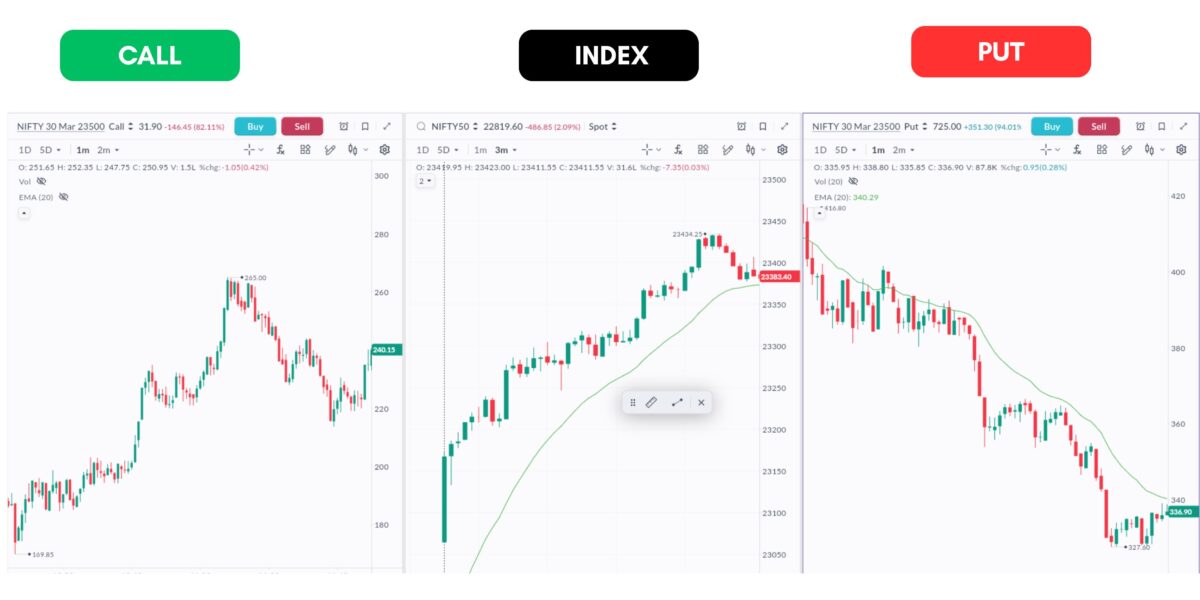Toggle EMA (20) visibility in Call chart

tap(63, 197)
